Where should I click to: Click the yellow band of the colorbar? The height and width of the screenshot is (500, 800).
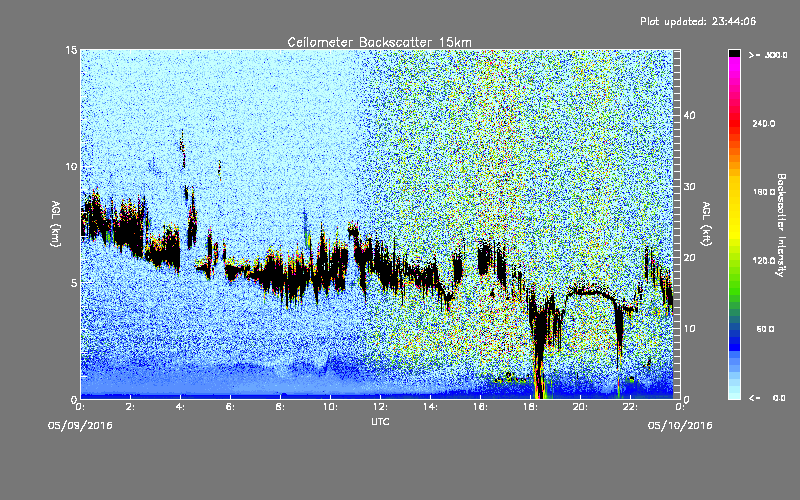tap(734, 209)
